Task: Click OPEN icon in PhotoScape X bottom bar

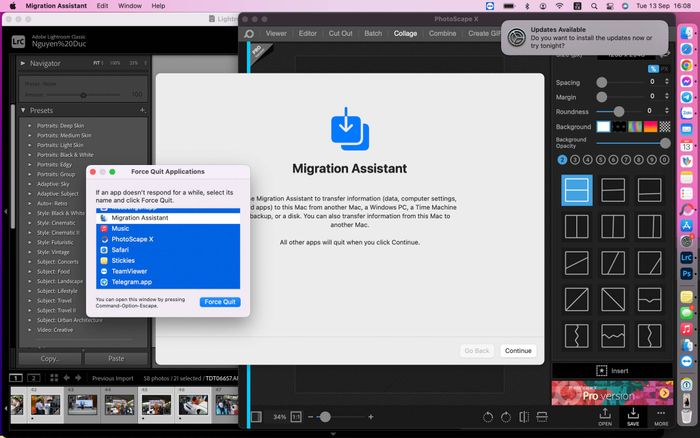Action: [x=605, y=417]
